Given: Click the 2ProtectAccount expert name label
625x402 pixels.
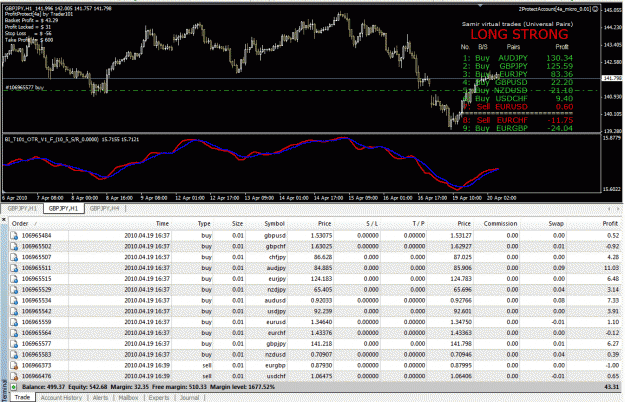Looking at the screenshot, I should pos(555,9).
